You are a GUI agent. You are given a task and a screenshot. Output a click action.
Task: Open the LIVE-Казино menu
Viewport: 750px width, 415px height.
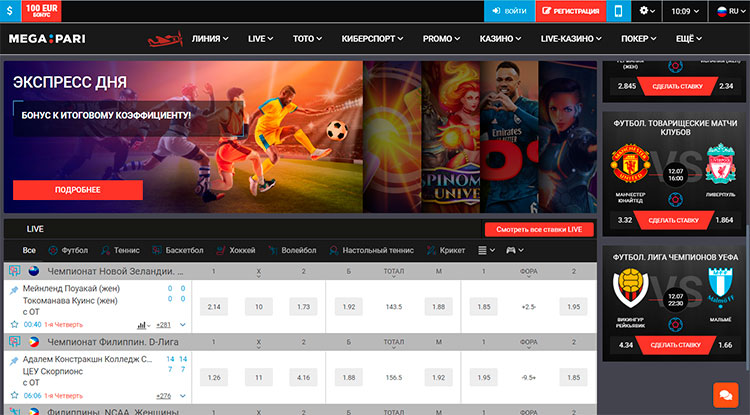click(x=571, y=39)
